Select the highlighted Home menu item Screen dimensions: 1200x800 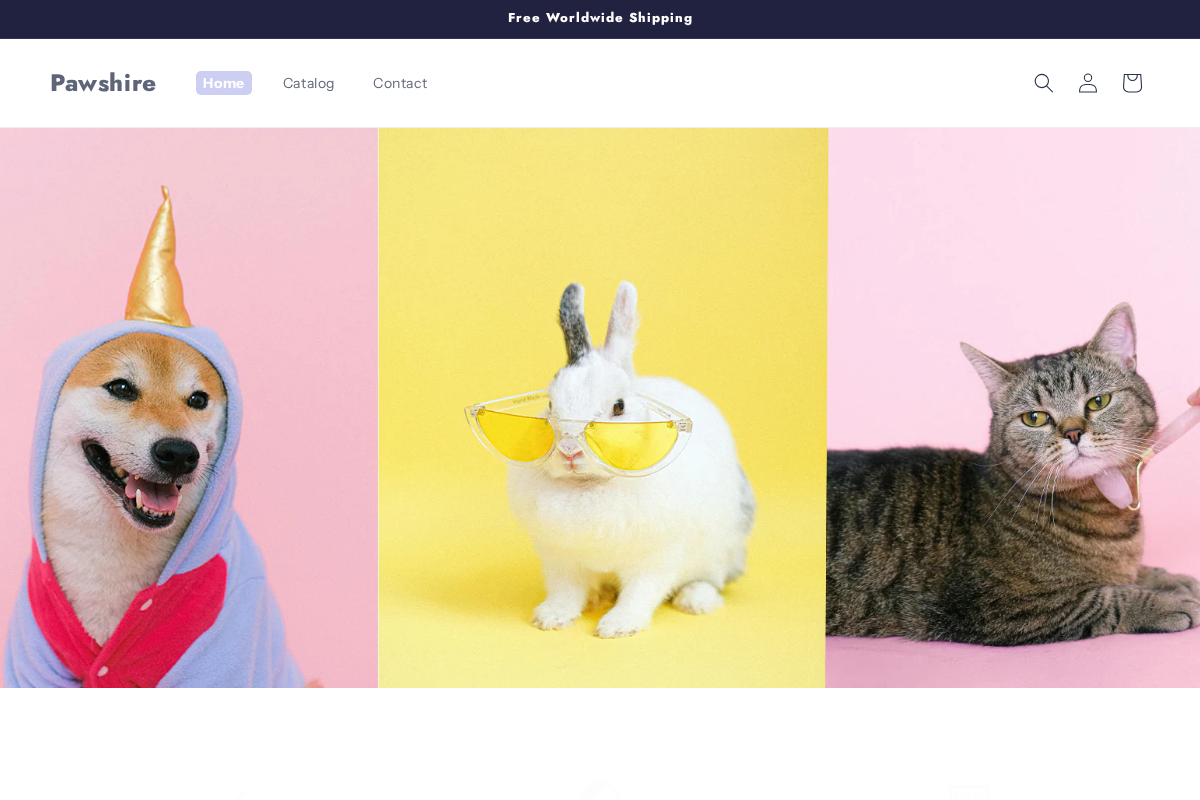tap(223, 83)
